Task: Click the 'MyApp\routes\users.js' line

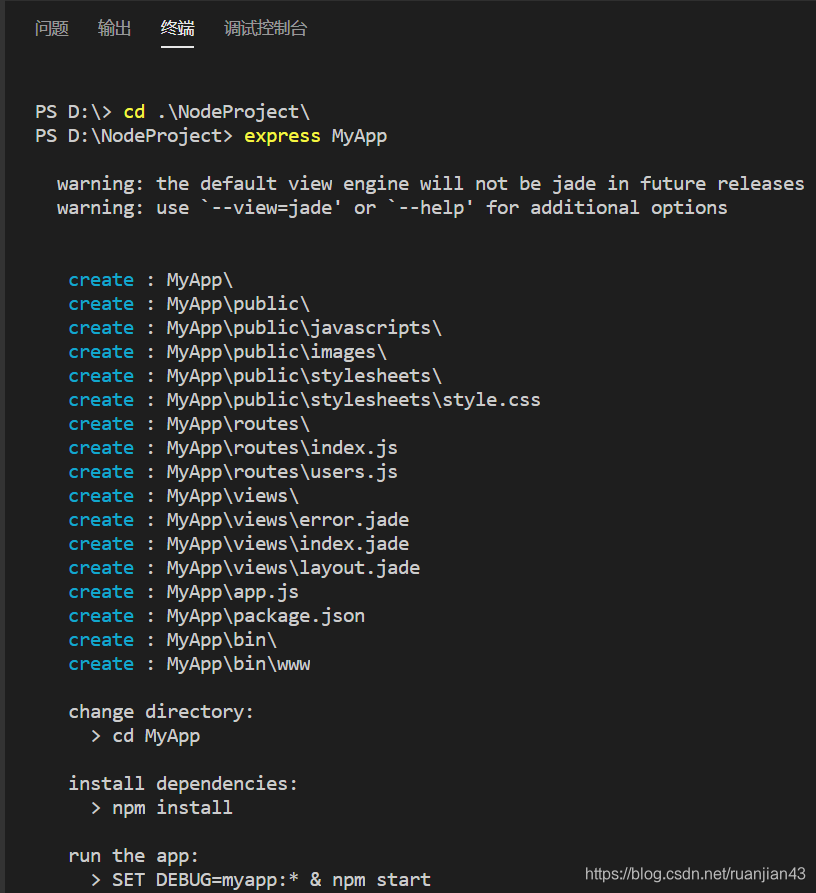Action: [x=233, y=472]
